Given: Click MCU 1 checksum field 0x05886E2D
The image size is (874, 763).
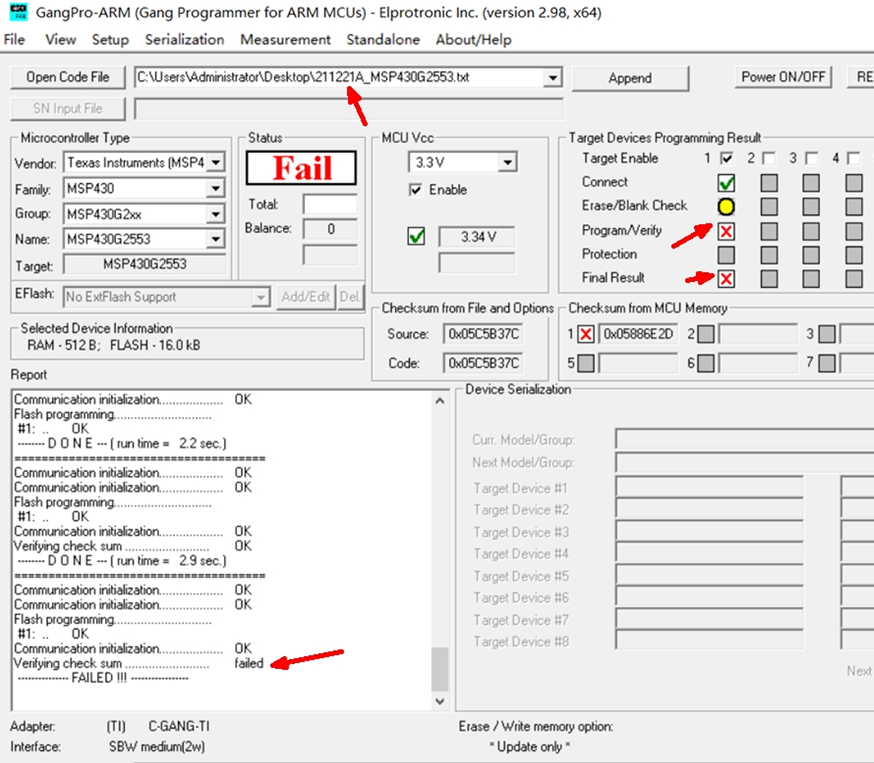Looking at the screenshot, I should 639,334.
